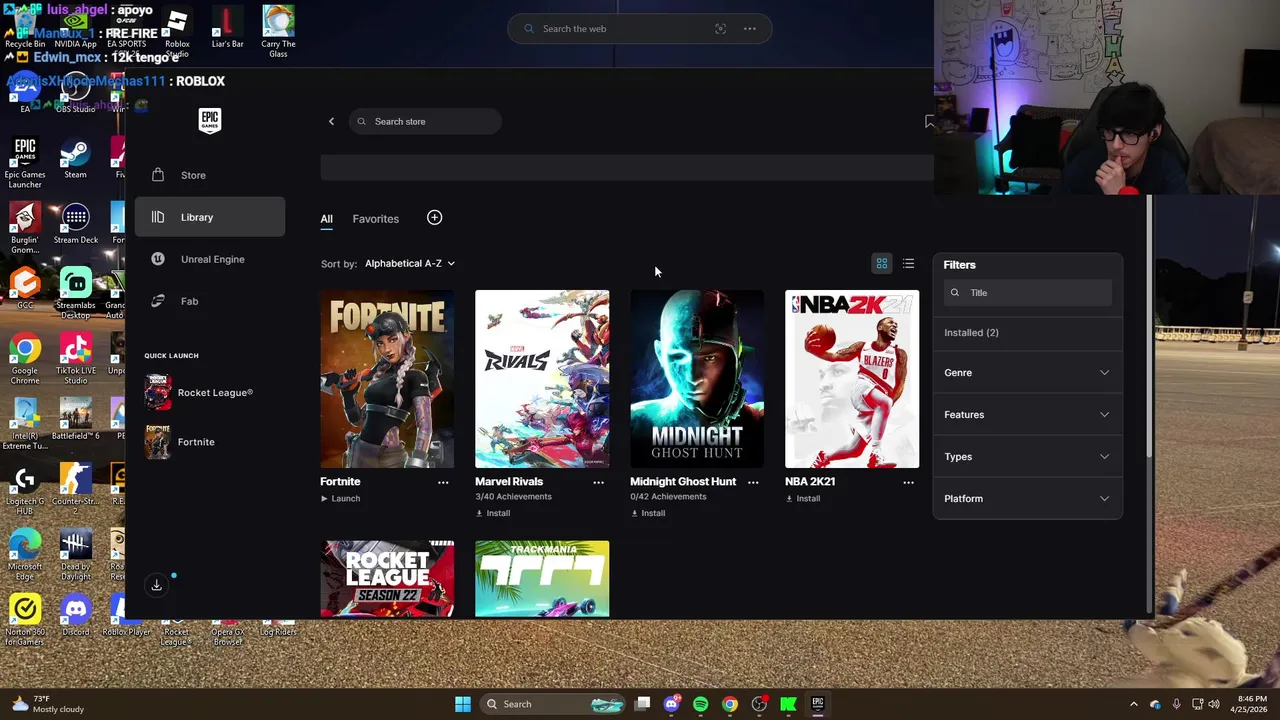Add a new collection with plus icon
The height and width of the screenshot is (720, 1280).
tap(434, 218)
